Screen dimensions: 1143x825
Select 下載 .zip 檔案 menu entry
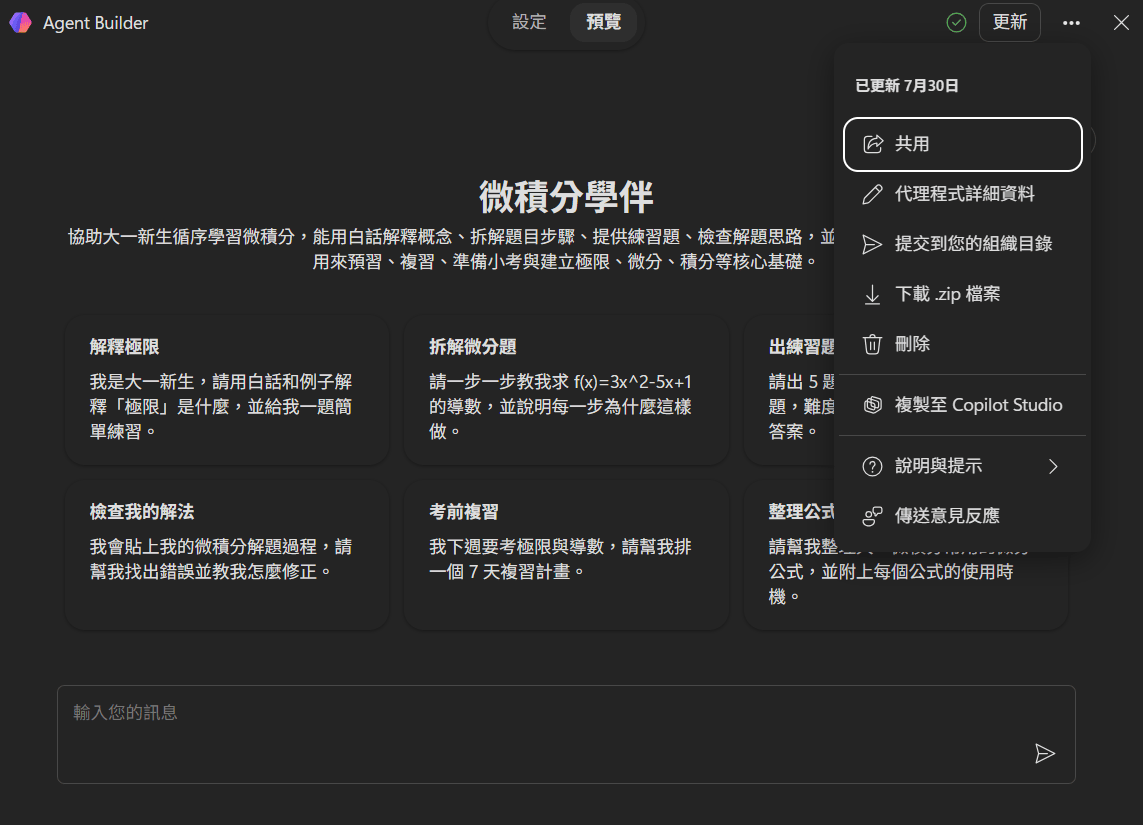(x=962, y=294)
